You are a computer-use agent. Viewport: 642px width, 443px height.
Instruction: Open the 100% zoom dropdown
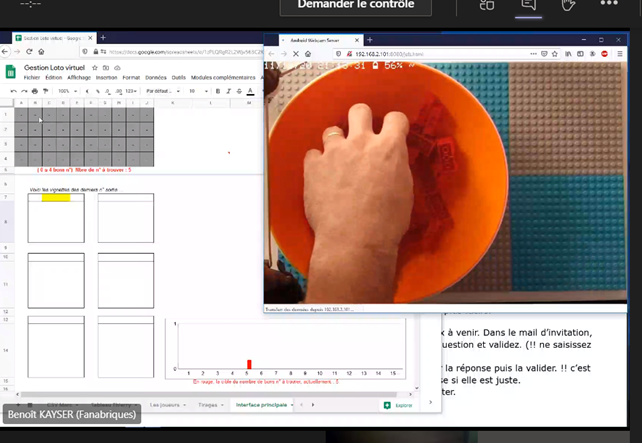pyautogui.click(x=67, y=91)
